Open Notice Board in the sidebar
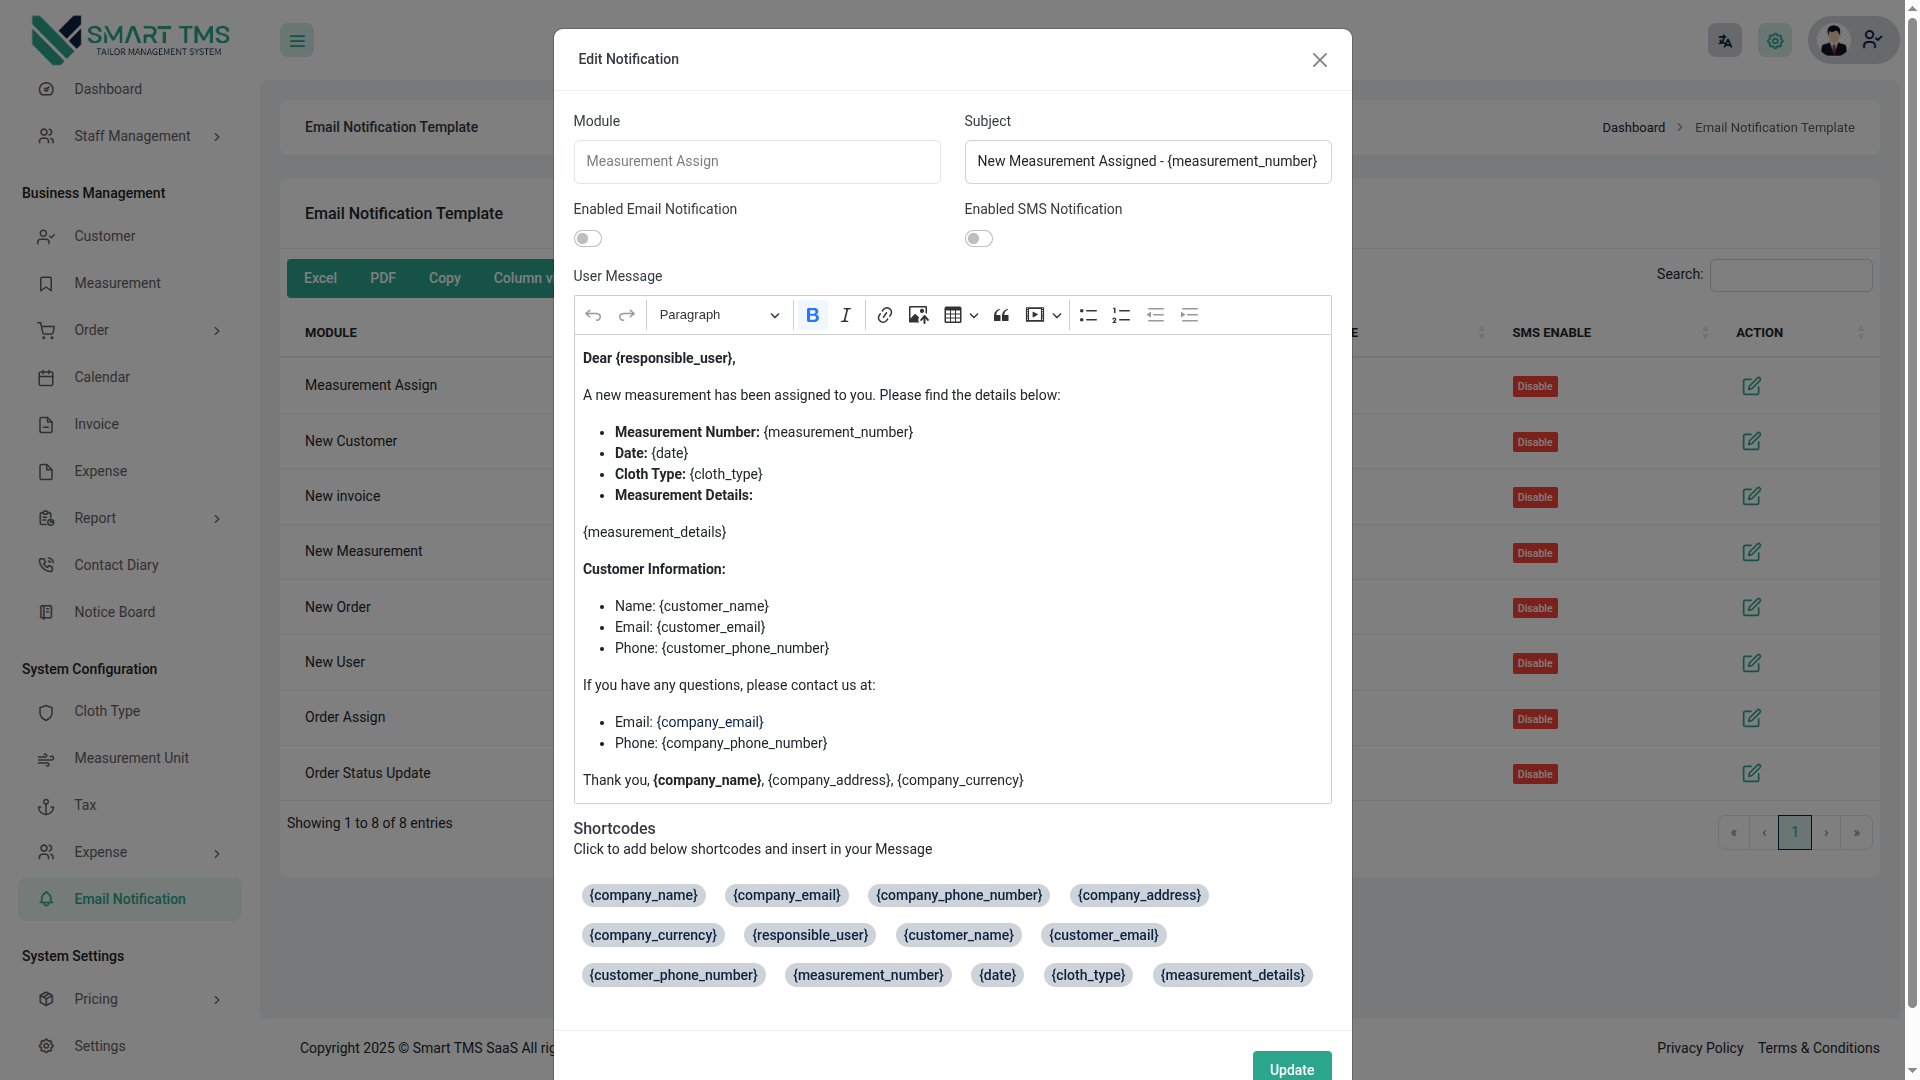 click(x=114, y=612)
